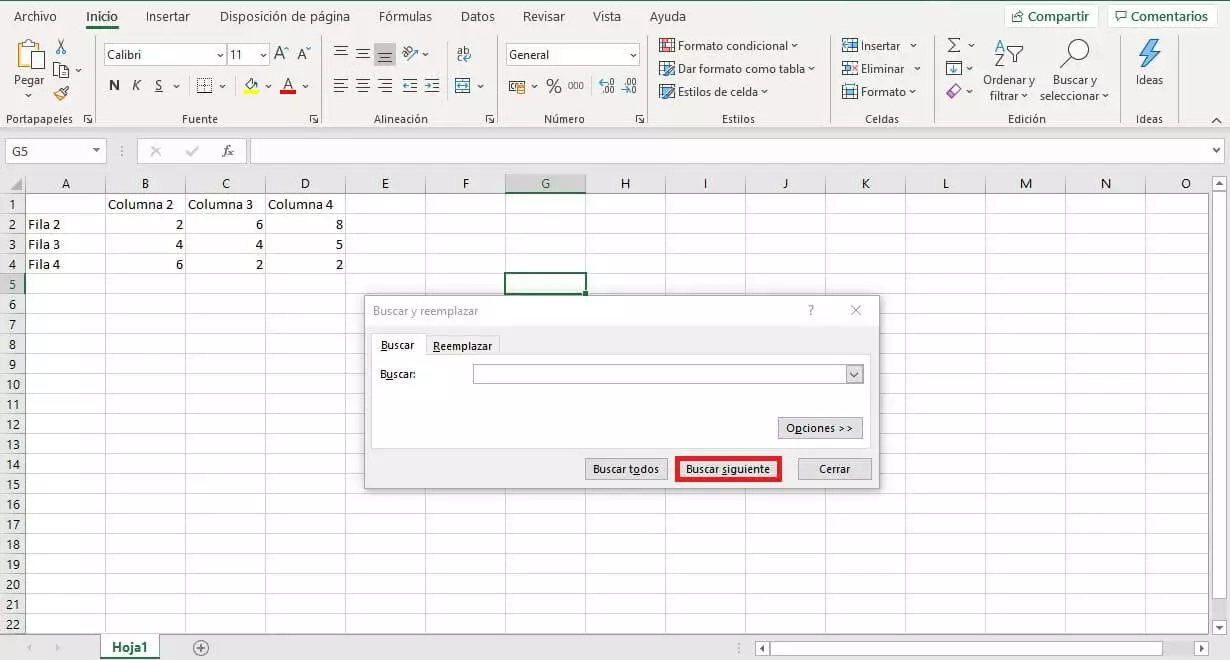Screen dimensions: 1230x660
Task: Expand the General number format dropdown
Action: [633, 55]
